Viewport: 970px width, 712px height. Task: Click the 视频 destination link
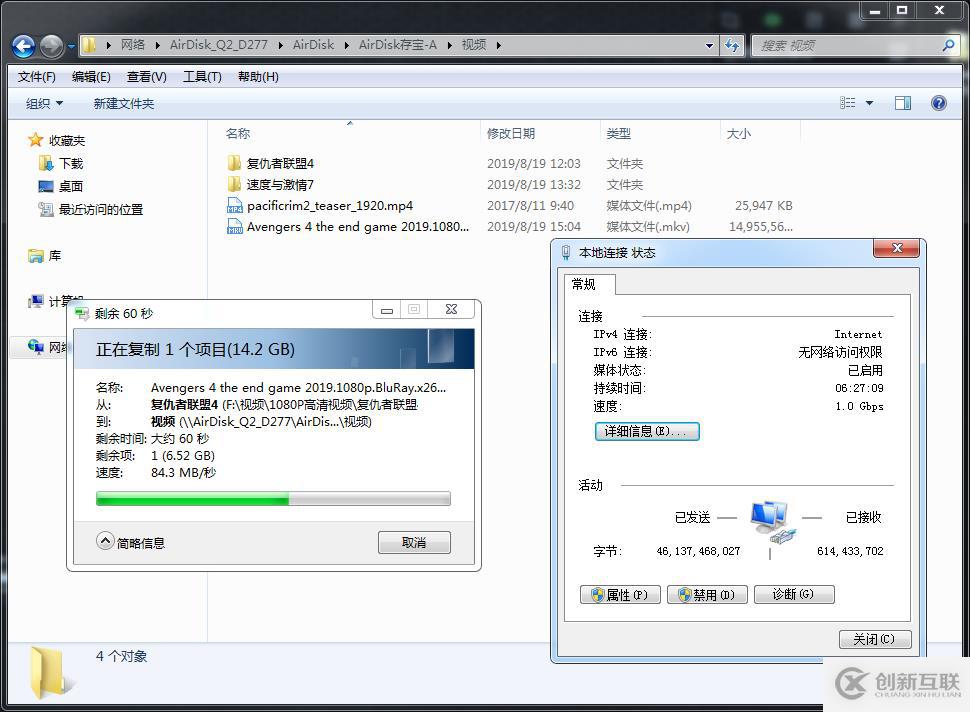click(x=163, y=421)
